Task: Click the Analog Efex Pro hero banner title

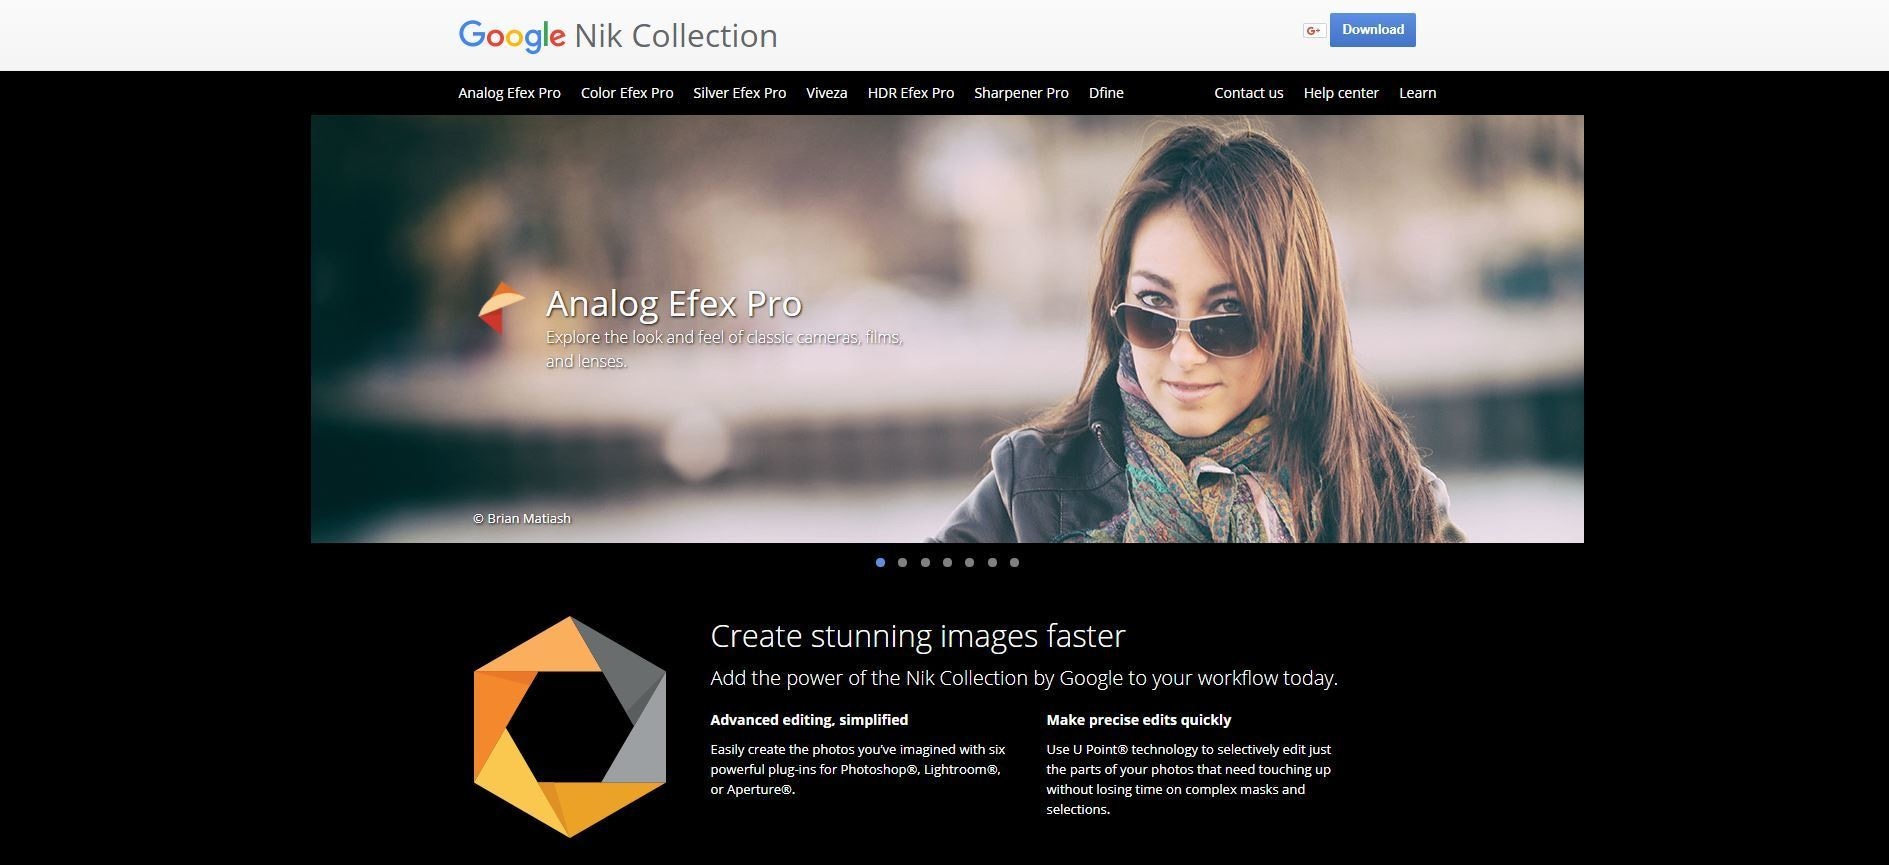Action: coord(674,303)
